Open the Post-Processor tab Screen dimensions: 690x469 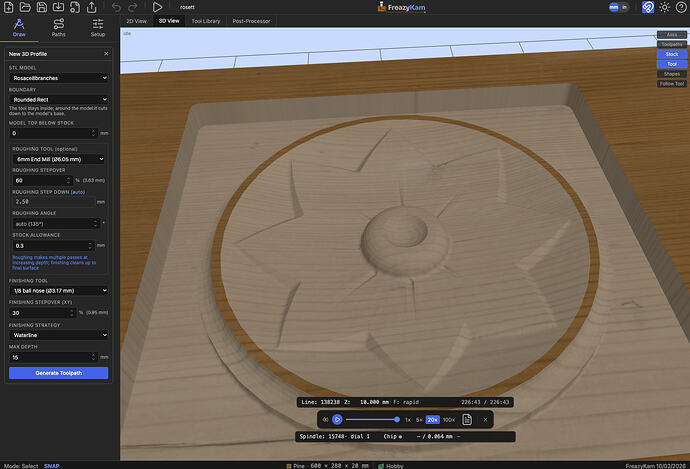(251, 21)
